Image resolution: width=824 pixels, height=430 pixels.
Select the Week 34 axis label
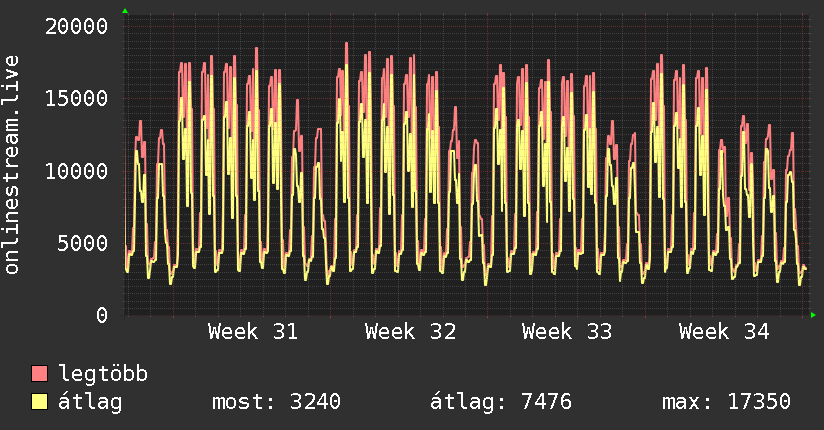click(724, 332)
